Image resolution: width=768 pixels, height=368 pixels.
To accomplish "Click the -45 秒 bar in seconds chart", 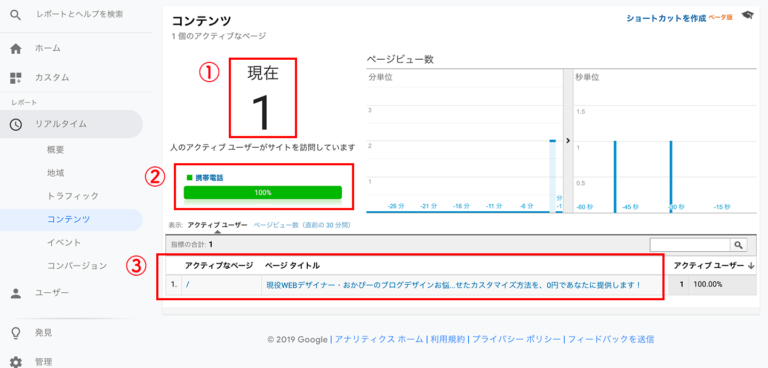I will pos(615,176).
